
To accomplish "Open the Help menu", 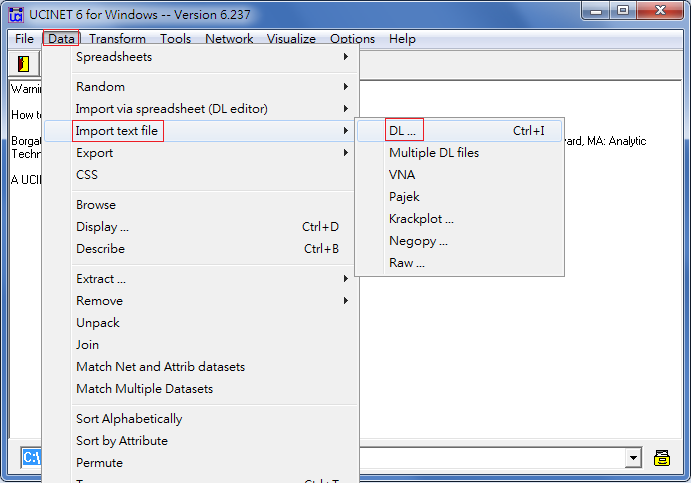I will click(402, 39).
